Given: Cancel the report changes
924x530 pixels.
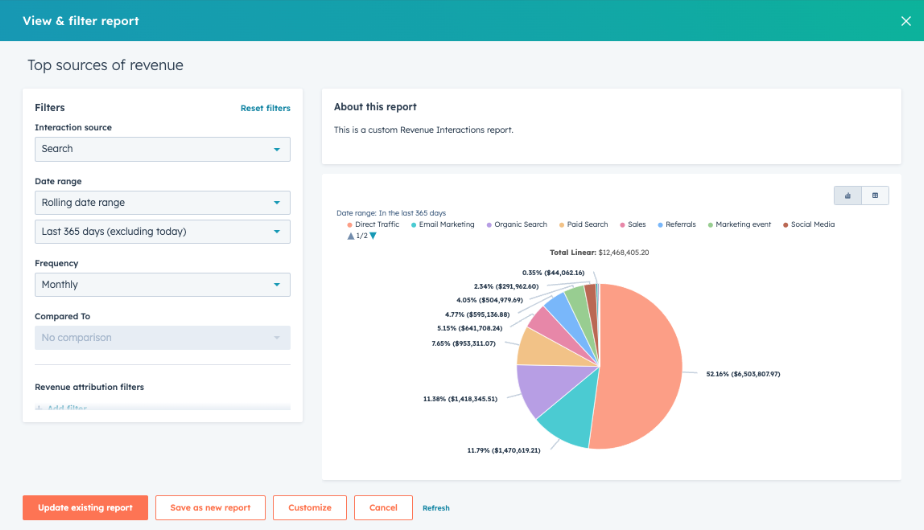Looking at the screenshot, I should (x=383, y=508).
